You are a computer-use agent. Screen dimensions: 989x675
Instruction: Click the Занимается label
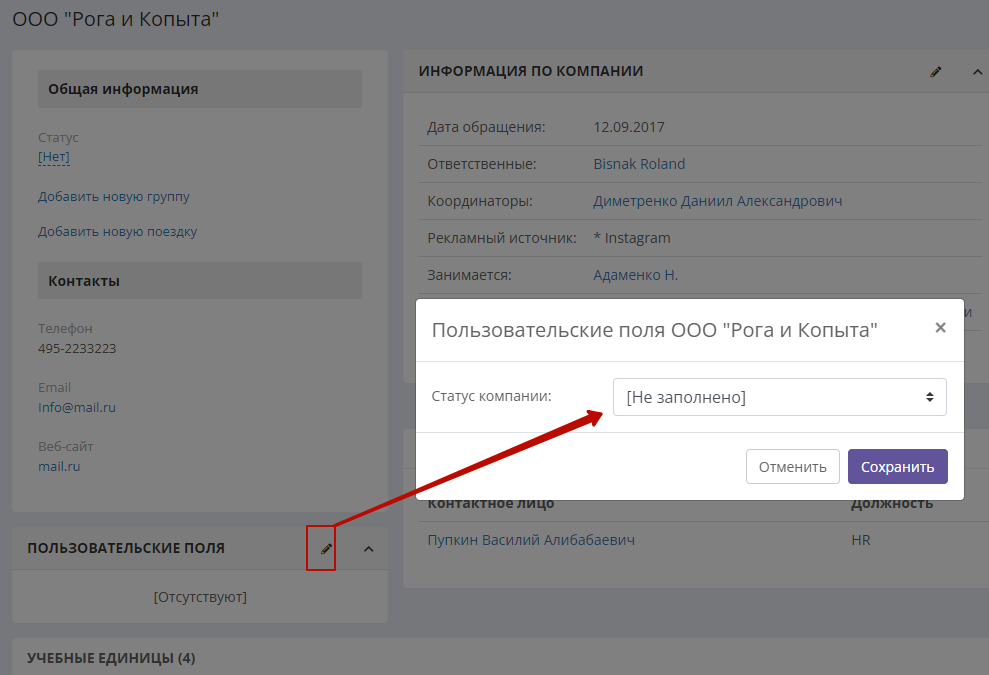point(470,275)
